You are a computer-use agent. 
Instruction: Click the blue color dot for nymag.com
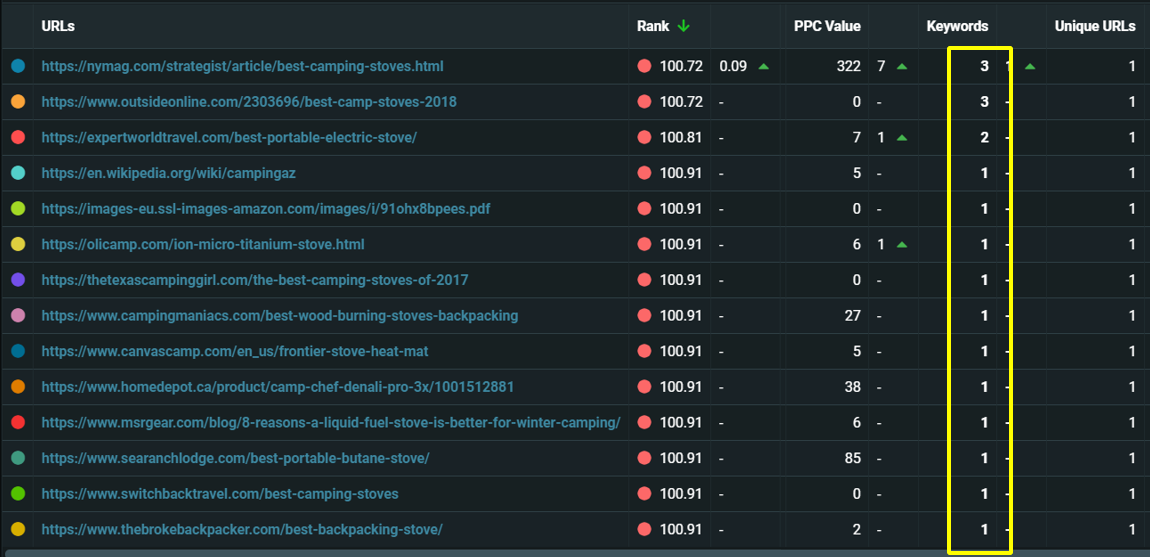coord(18,66)
